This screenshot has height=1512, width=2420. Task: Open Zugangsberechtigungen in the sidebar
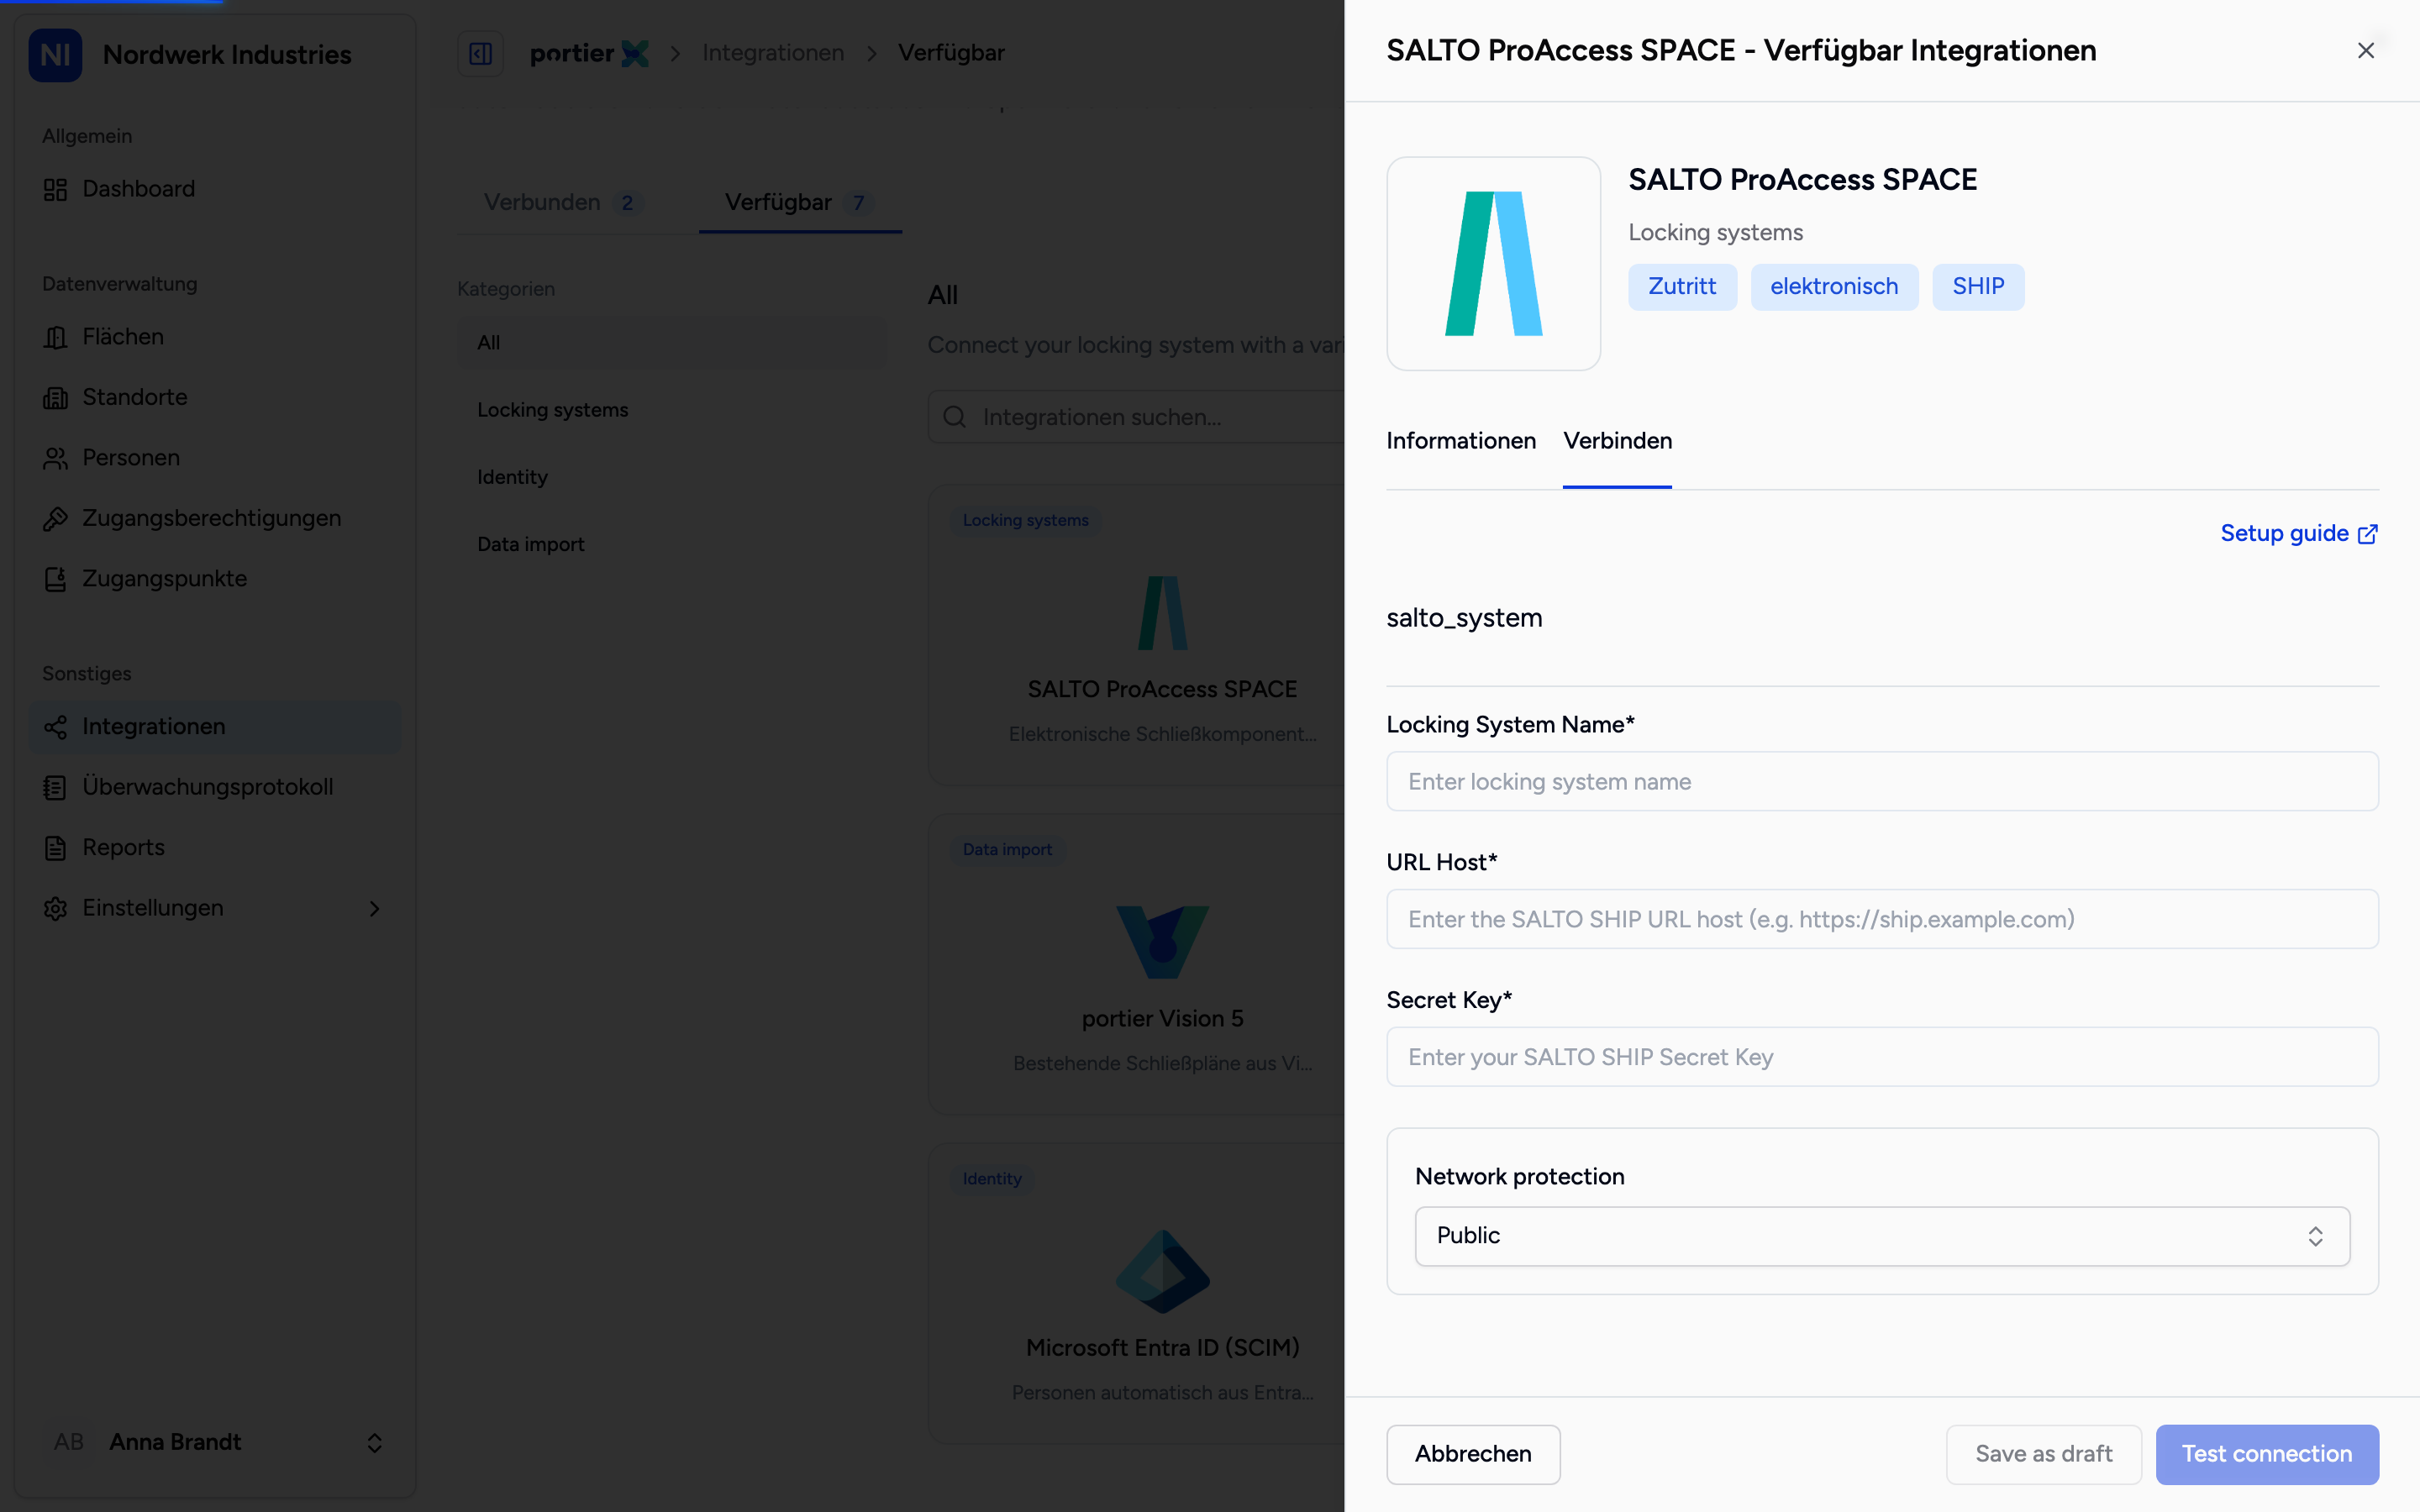click(x=215, y=519)
